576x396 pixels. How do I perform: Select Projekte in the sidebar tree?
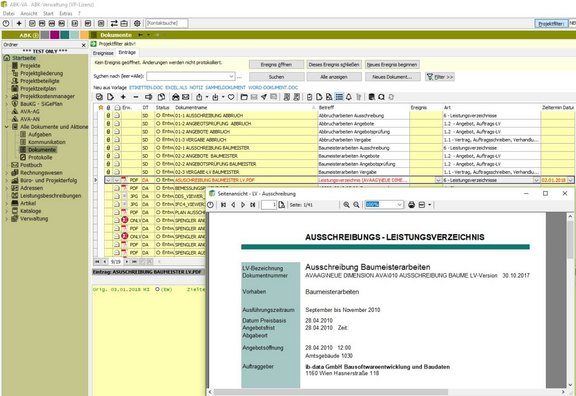[30, 66]
